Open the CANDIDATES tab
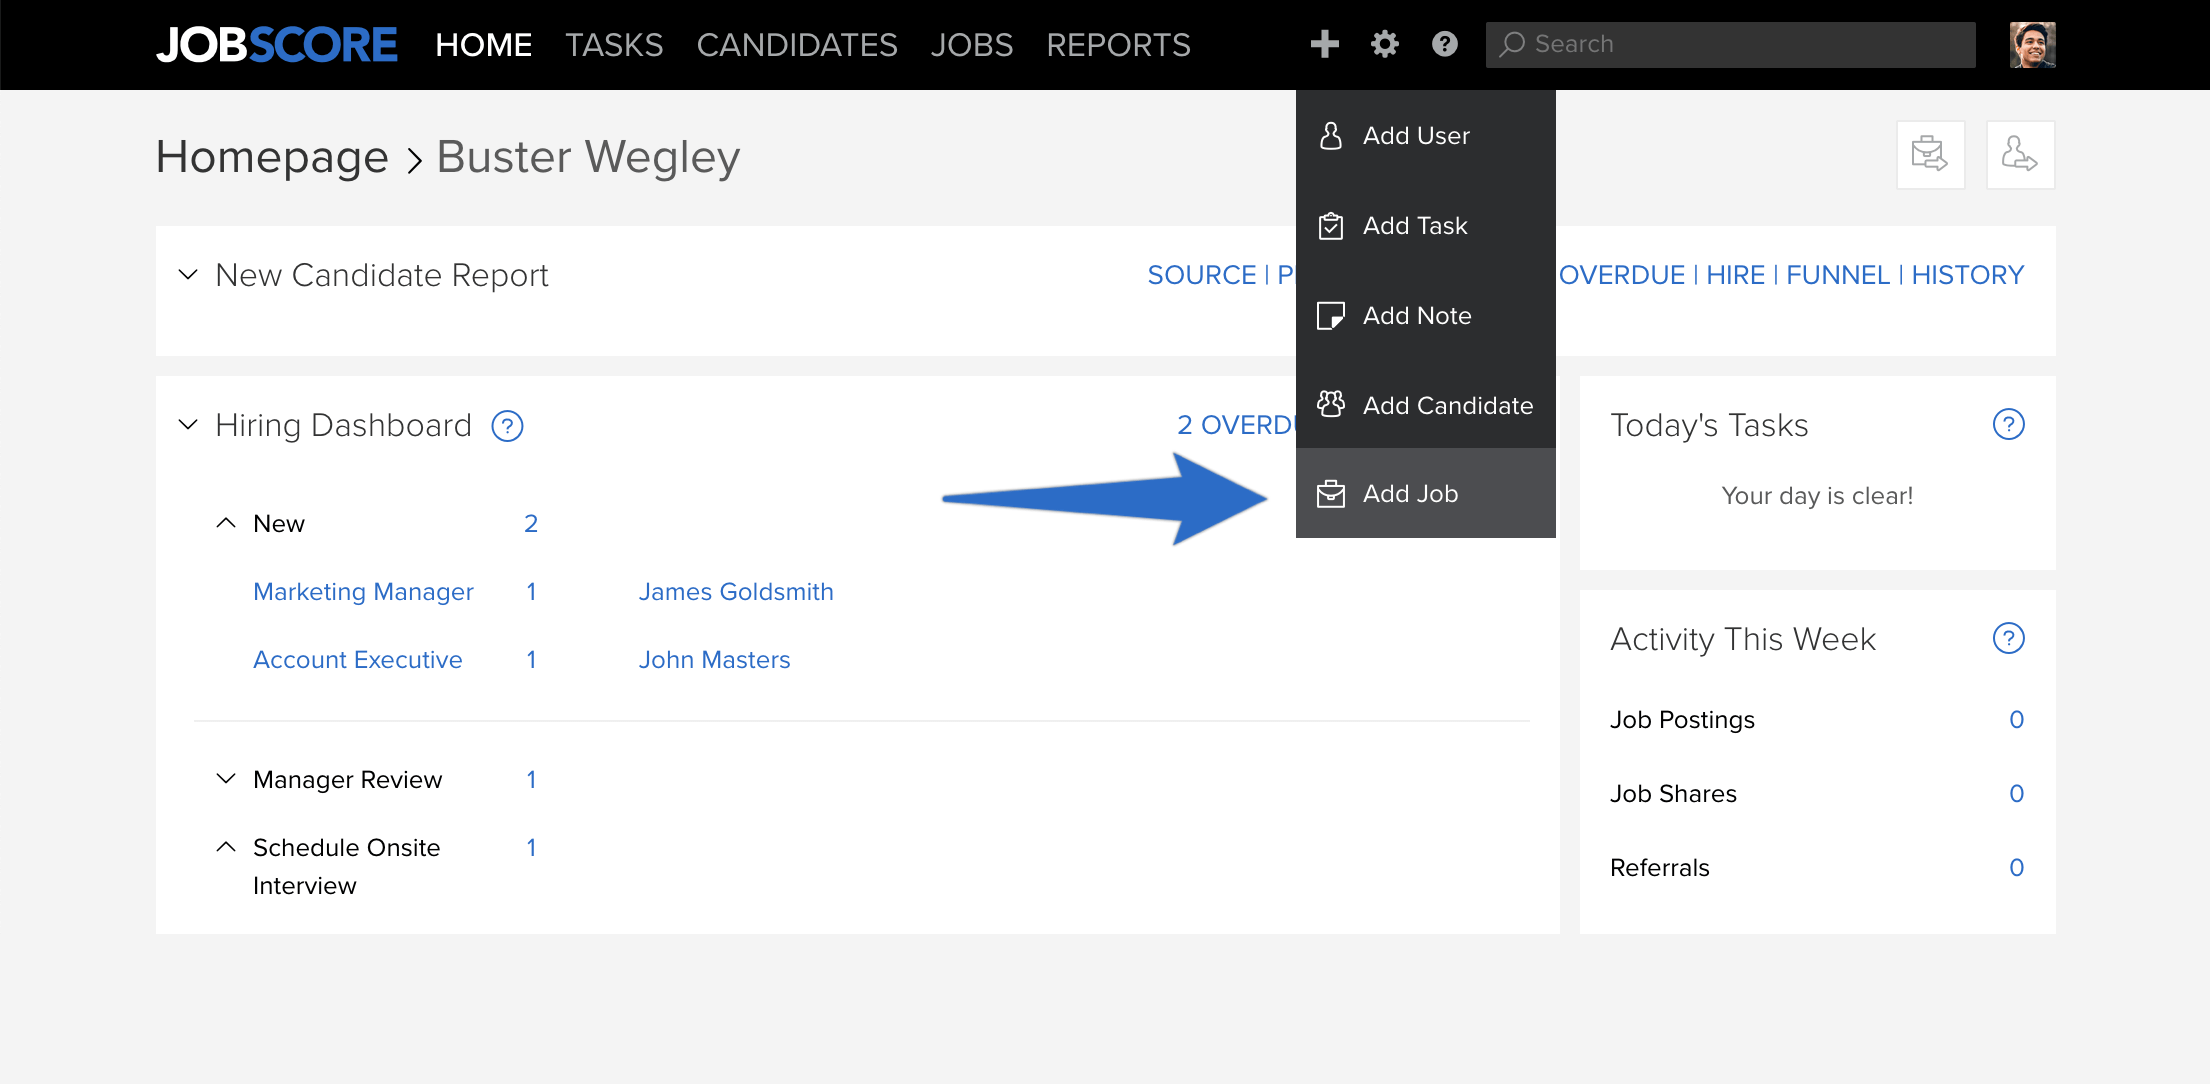Viewport: 2210px width, 1084px height. point(797,45)
